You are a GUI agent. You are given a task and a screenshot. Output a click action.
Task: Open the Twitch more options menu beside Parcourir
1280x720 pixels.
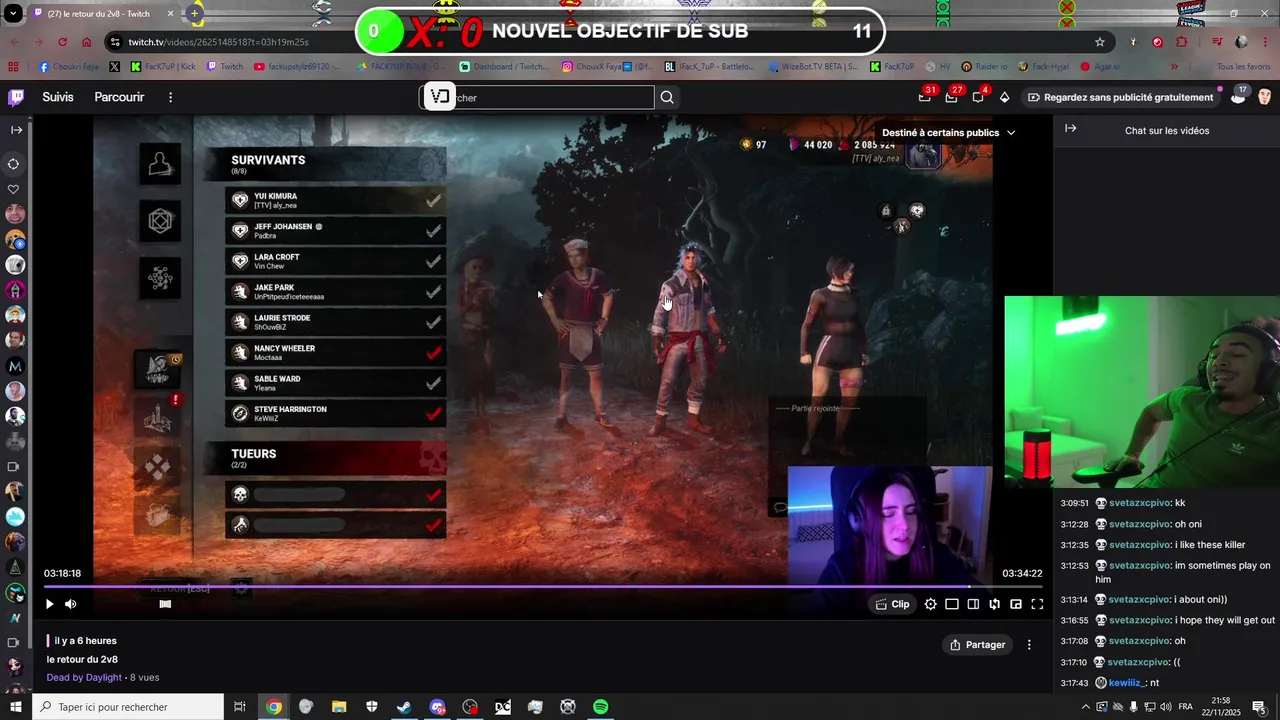coord(170,97)
